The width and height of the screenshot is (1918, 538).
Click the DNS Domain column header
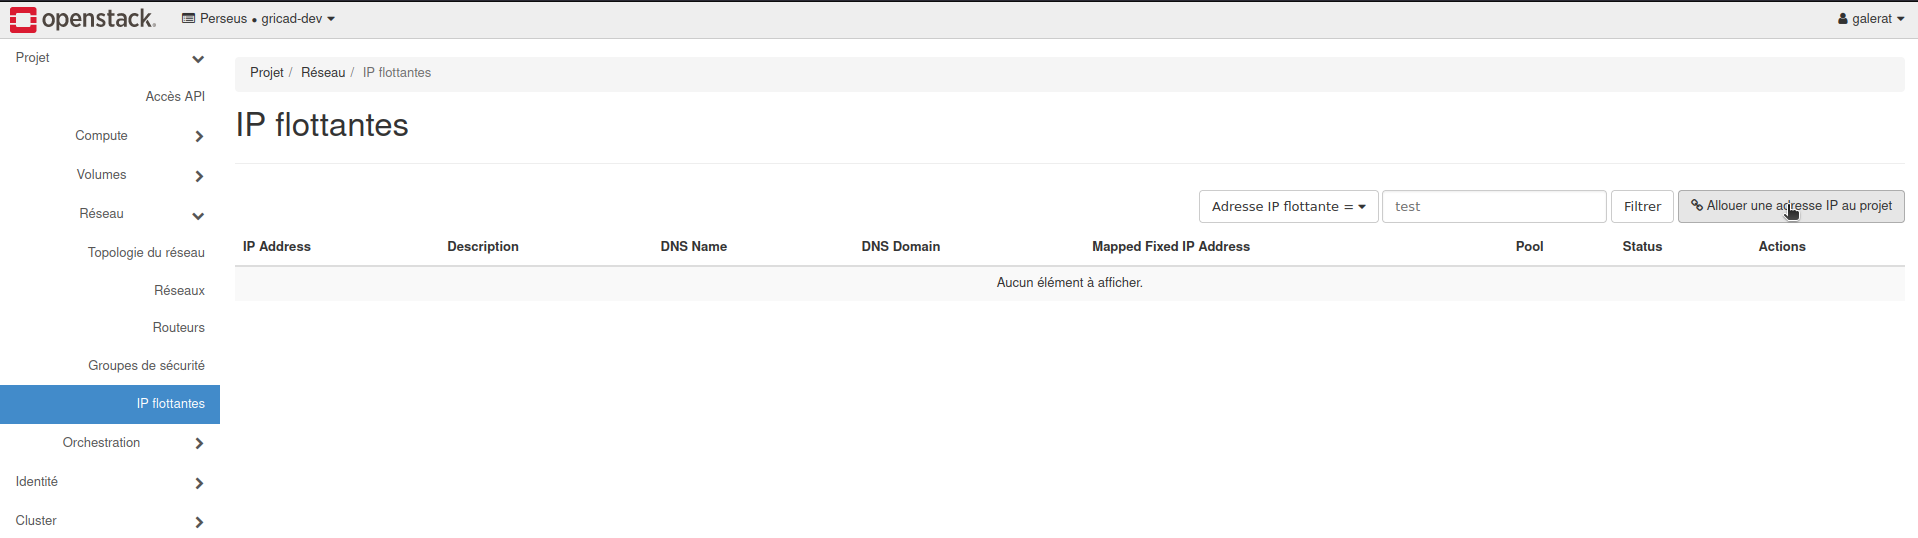901,247
